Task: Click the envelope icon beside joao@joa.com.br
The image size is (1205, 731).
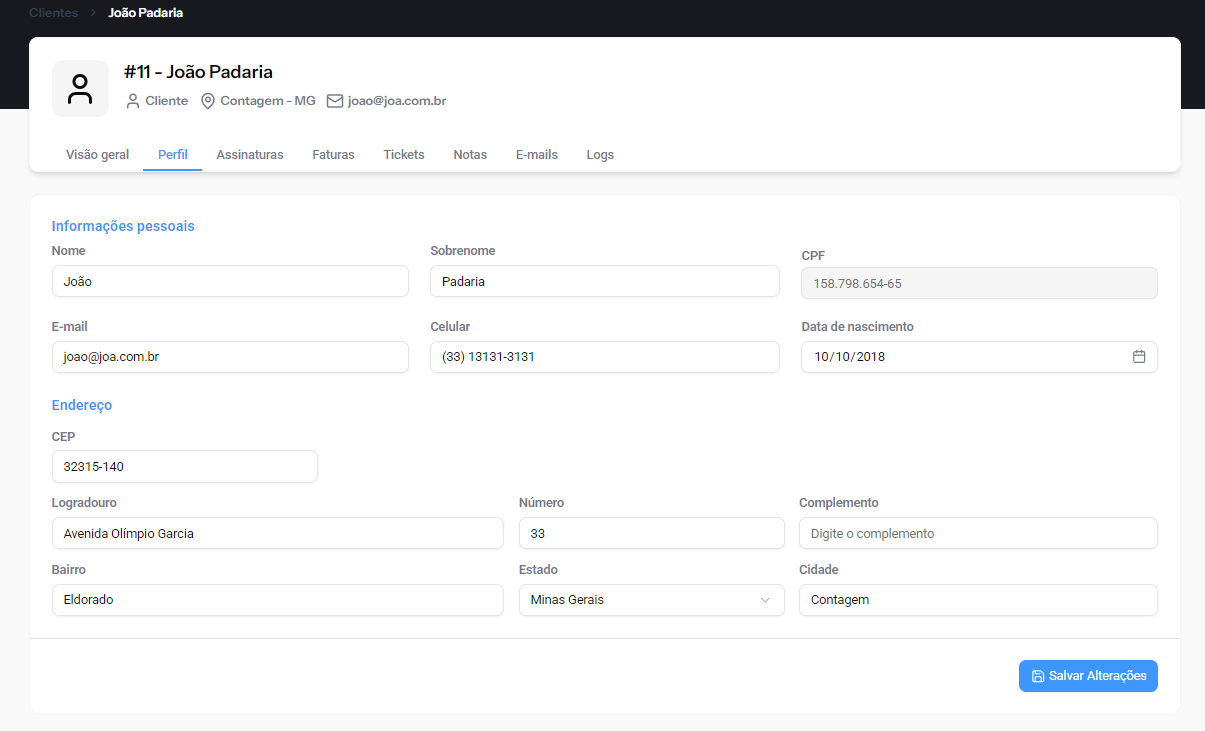Action: (335, 101)
